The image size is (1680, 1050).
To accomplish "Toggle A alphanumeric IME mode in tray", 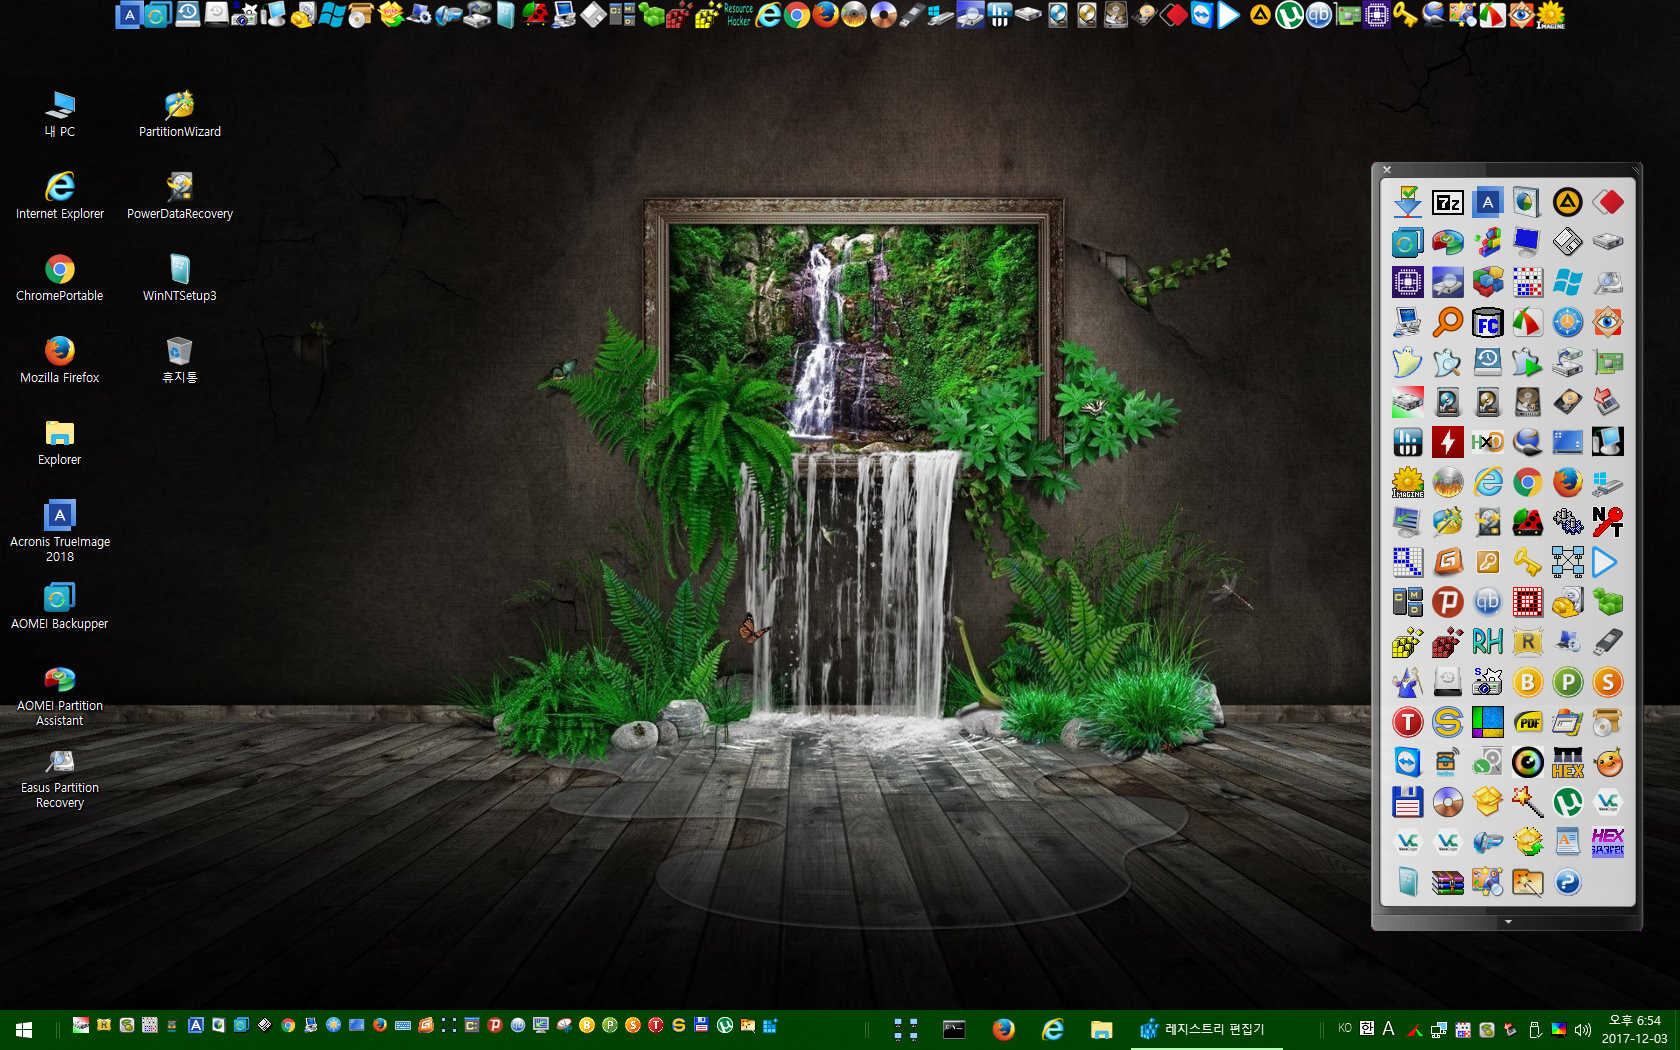I will pos(1388,1028).
